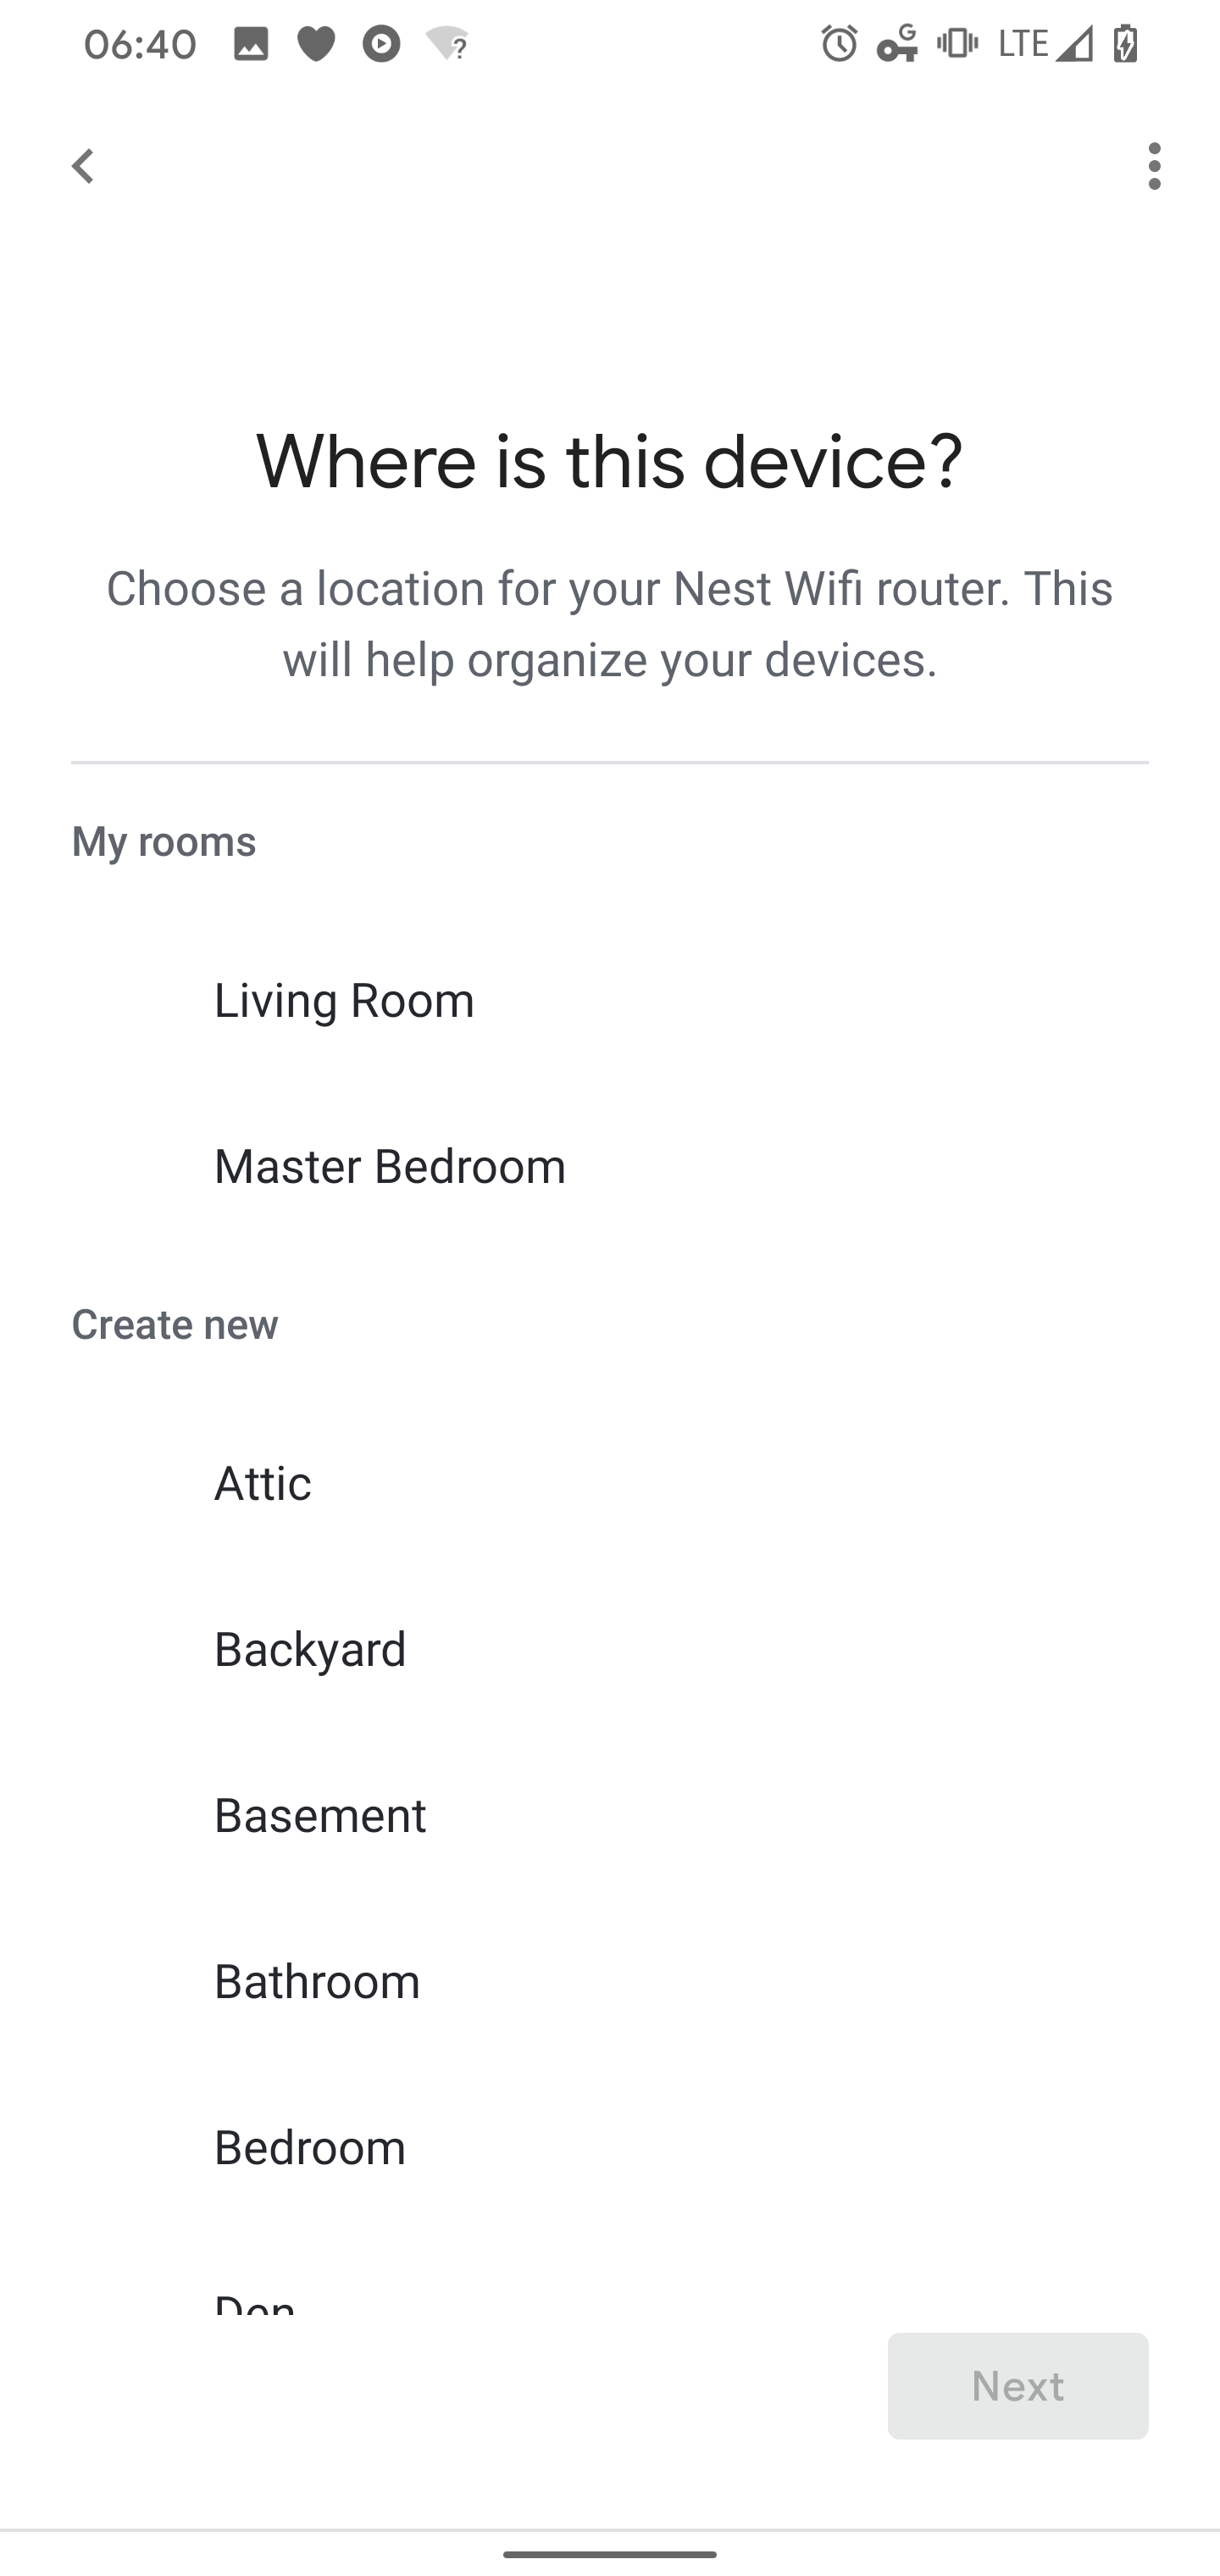Select Bathroom as the router location

[316, 1981]
